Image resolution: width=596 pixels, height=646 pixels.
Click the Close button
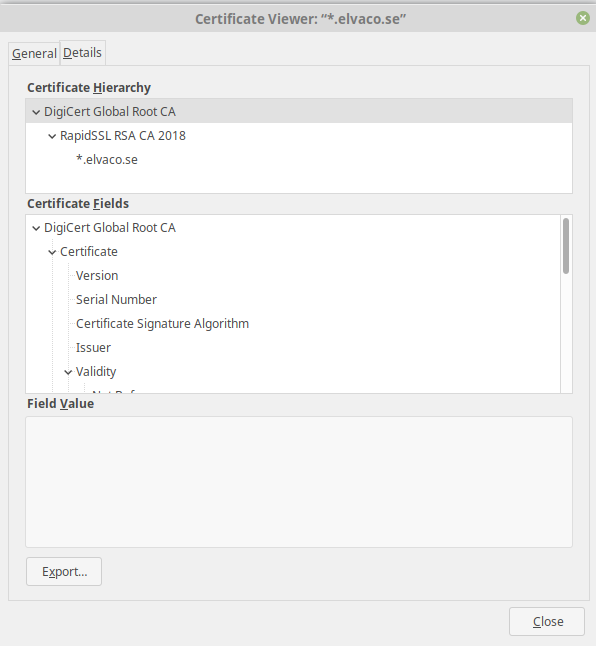[547, 621]
